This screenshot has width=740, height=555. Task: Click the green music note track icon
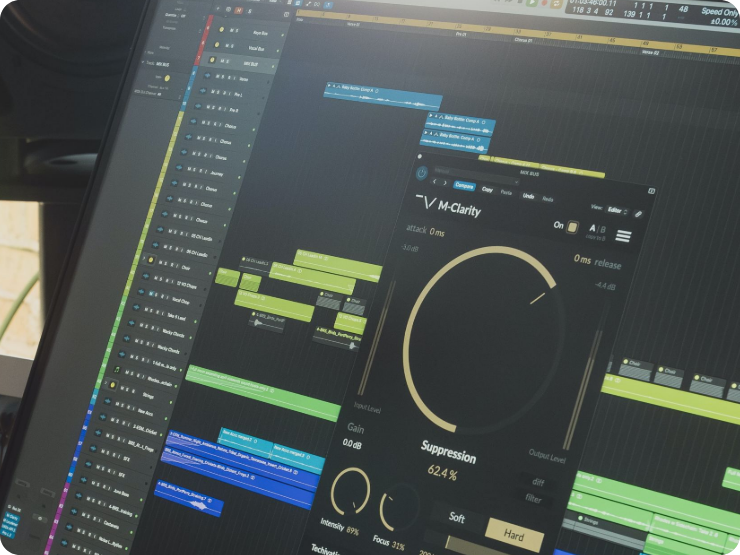click(117, 370)
